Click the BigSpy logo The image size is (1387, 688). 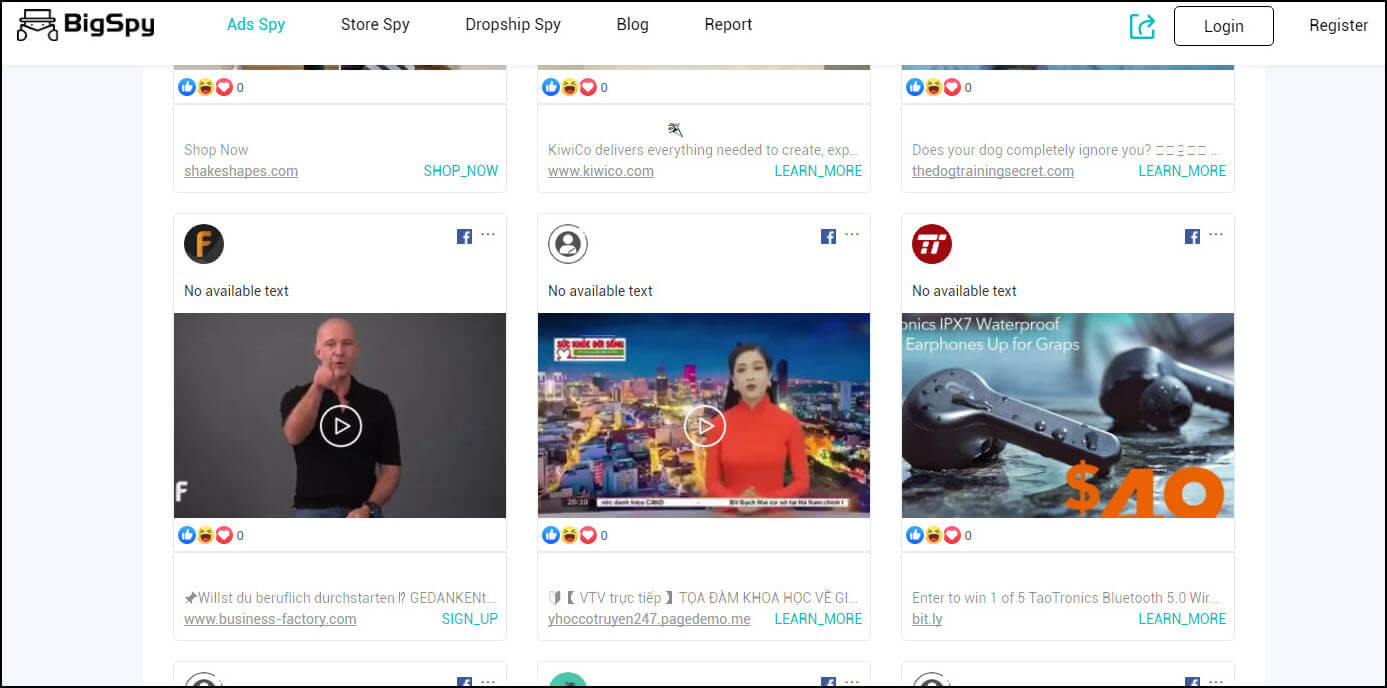tap(86, 25)
